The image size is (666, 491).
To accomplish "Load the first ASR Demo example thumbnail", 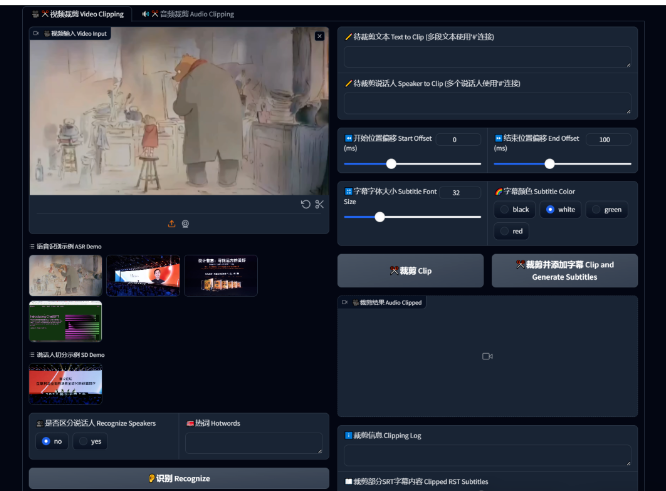I will point(65,275).
